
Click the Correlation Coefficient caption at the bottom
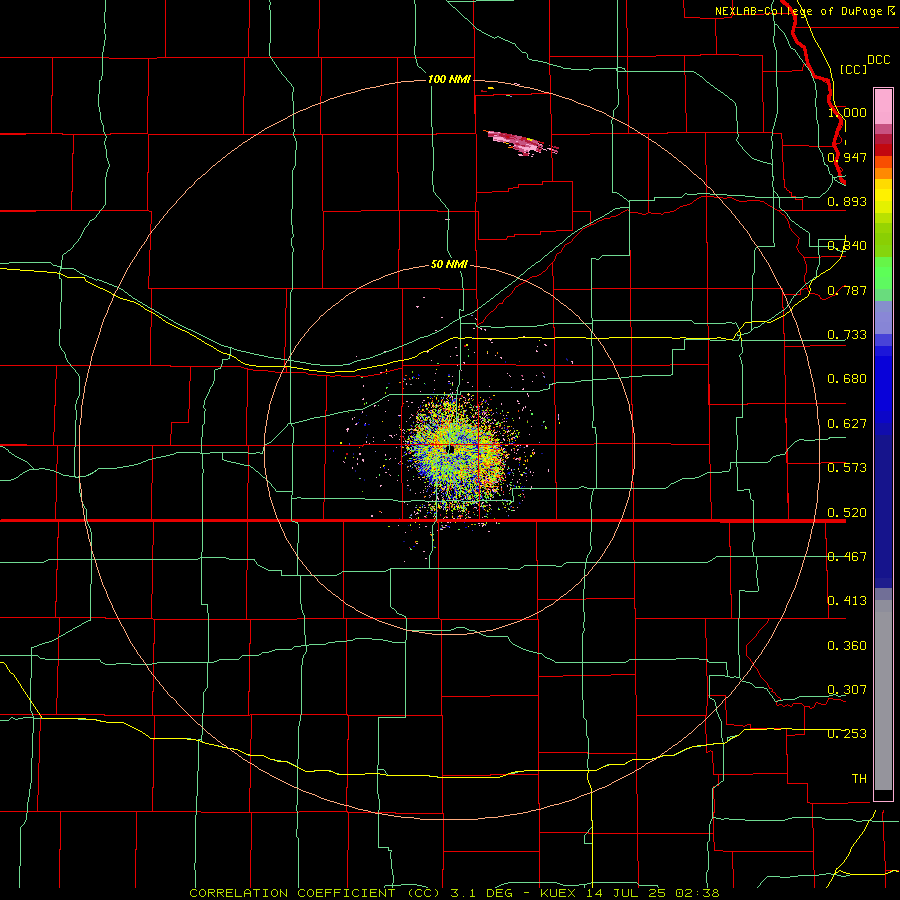point(454,893)
